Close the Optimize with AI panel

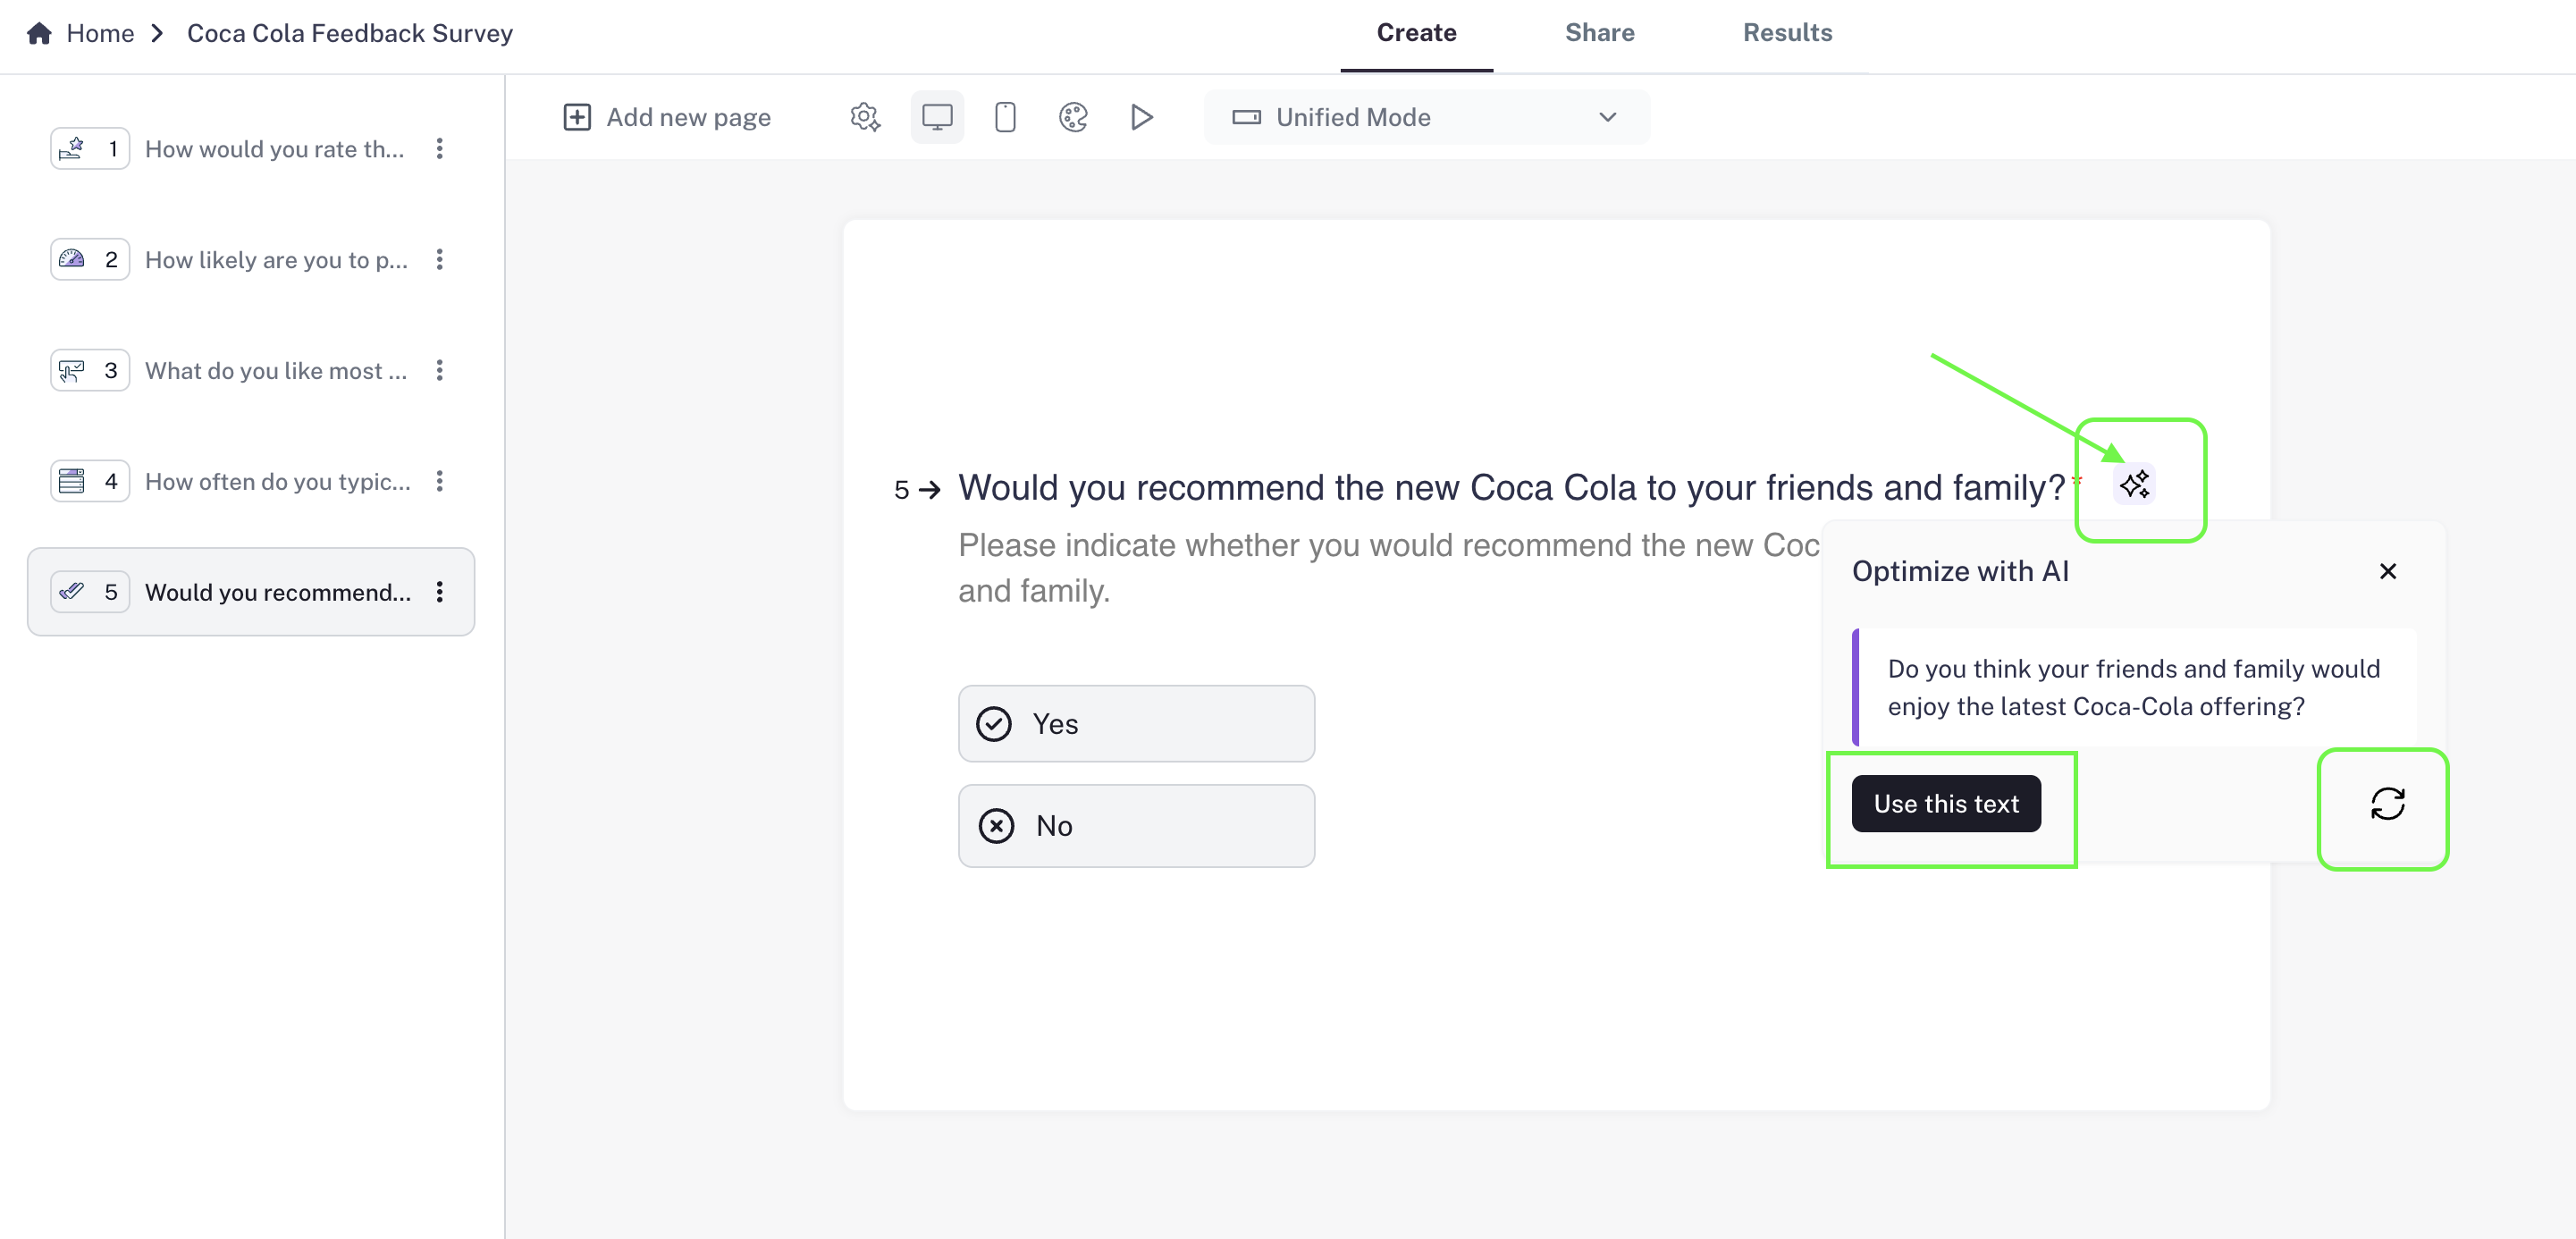pyautogui.click(x=2387, y=571)
